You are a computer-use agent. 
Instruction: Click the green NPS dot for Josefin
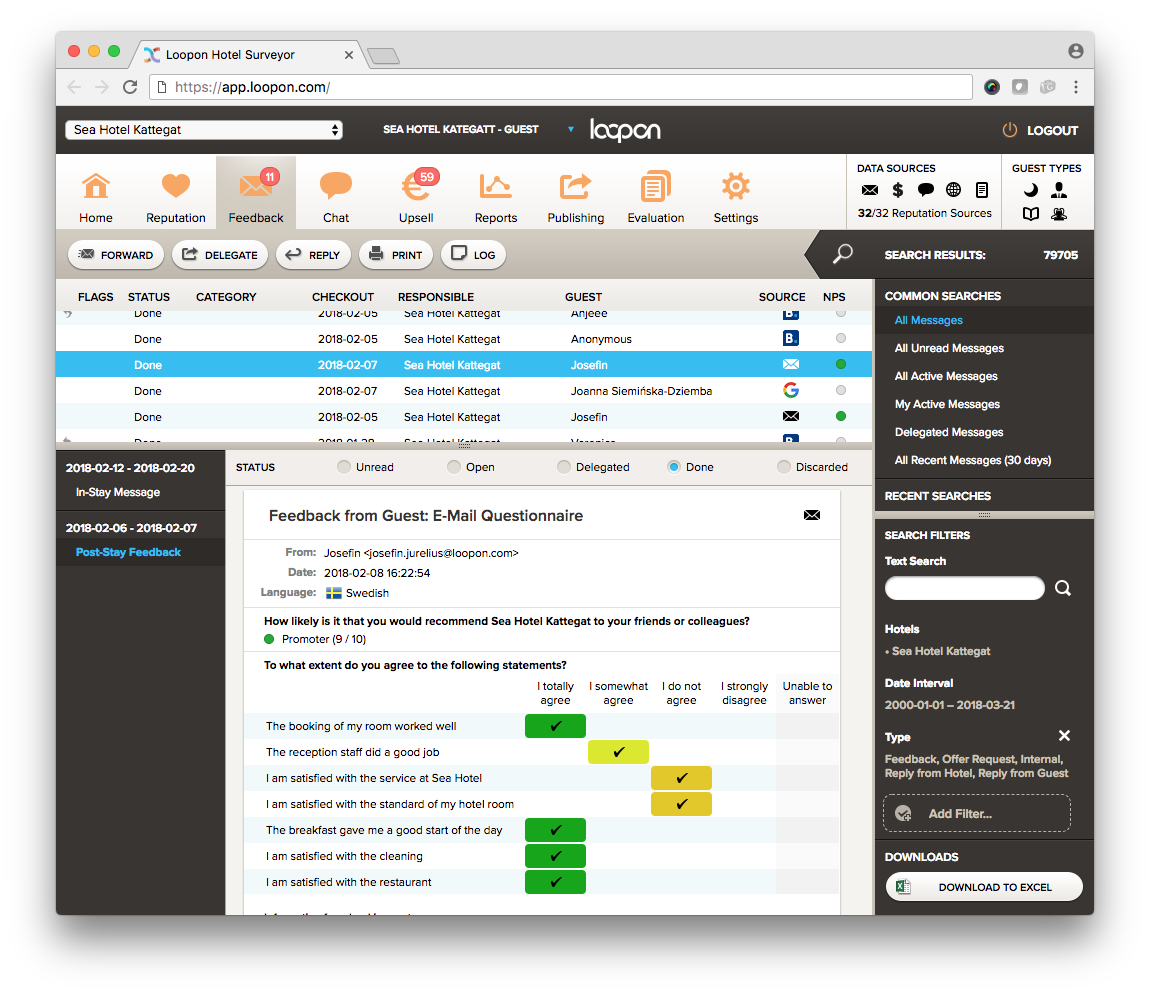[840, 365]
